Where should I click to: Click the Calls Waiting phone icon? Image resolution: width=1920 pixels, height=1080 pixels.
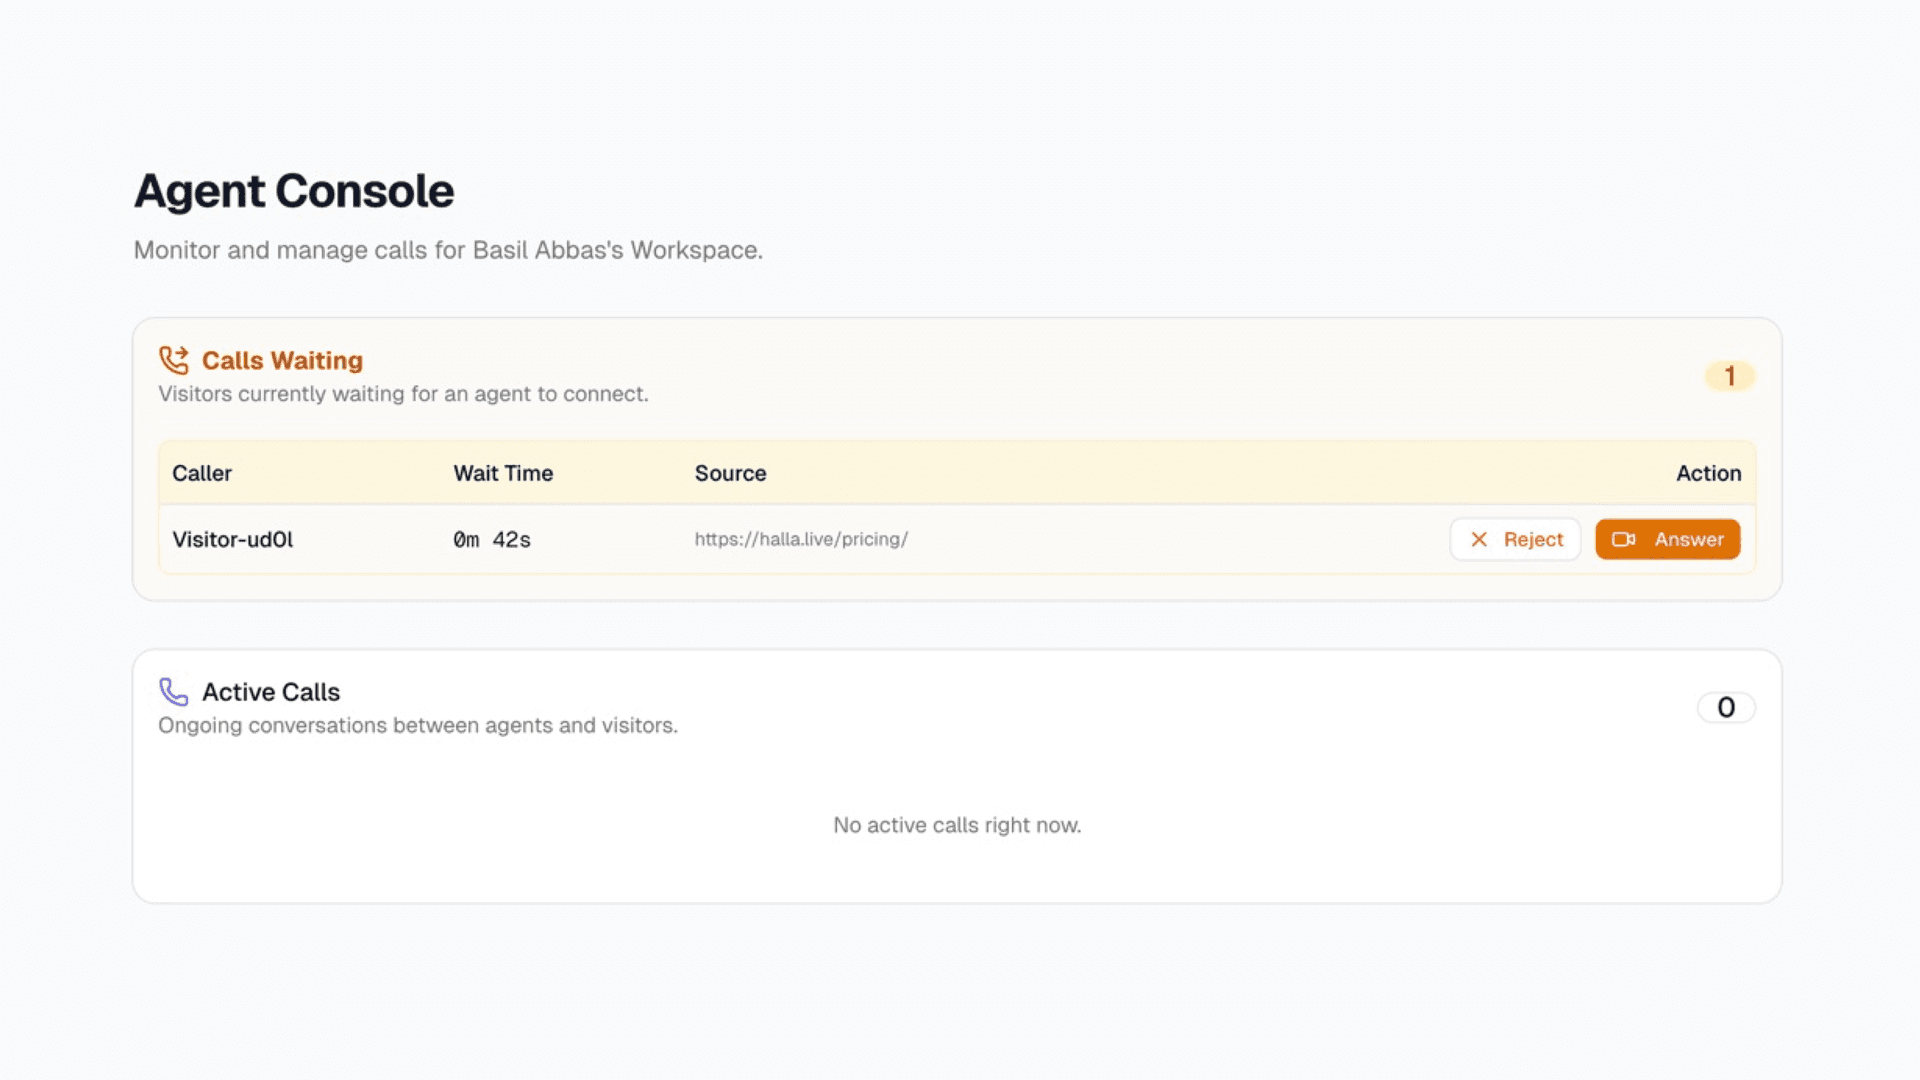tap(174, 360)
